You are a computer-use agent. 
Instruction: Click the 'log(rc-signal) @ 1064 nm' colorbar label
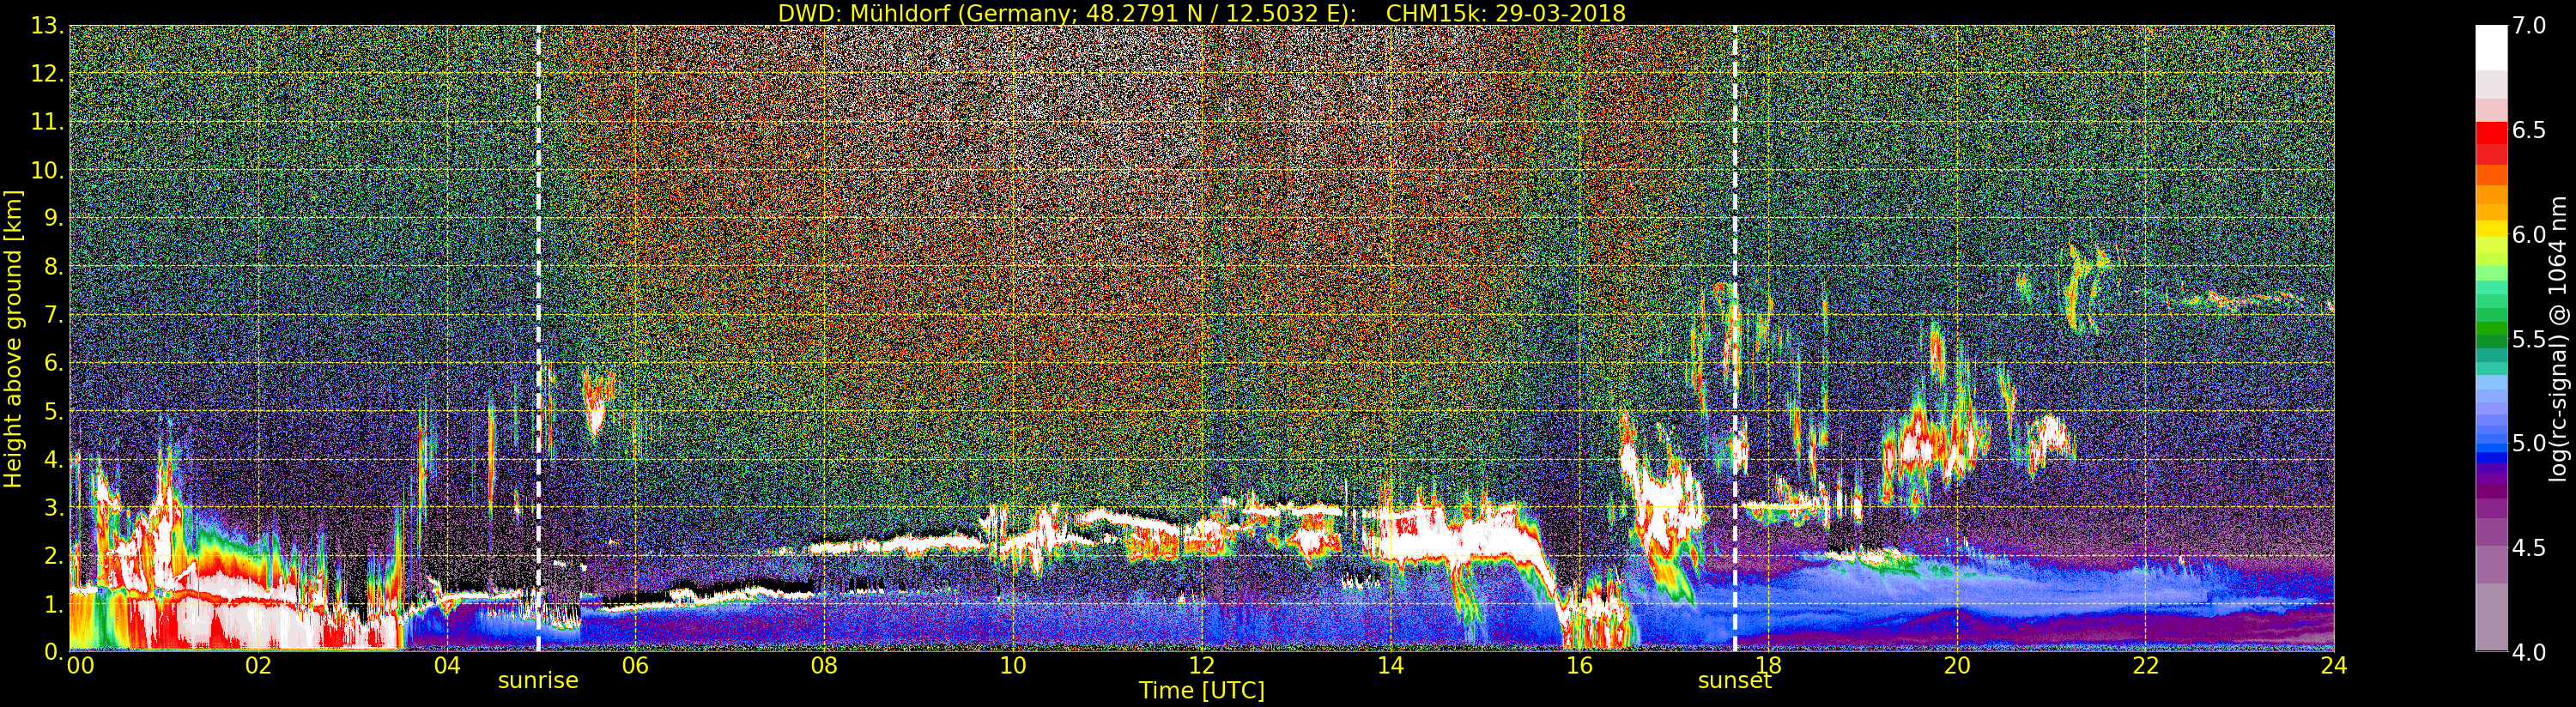[2557, 338]
